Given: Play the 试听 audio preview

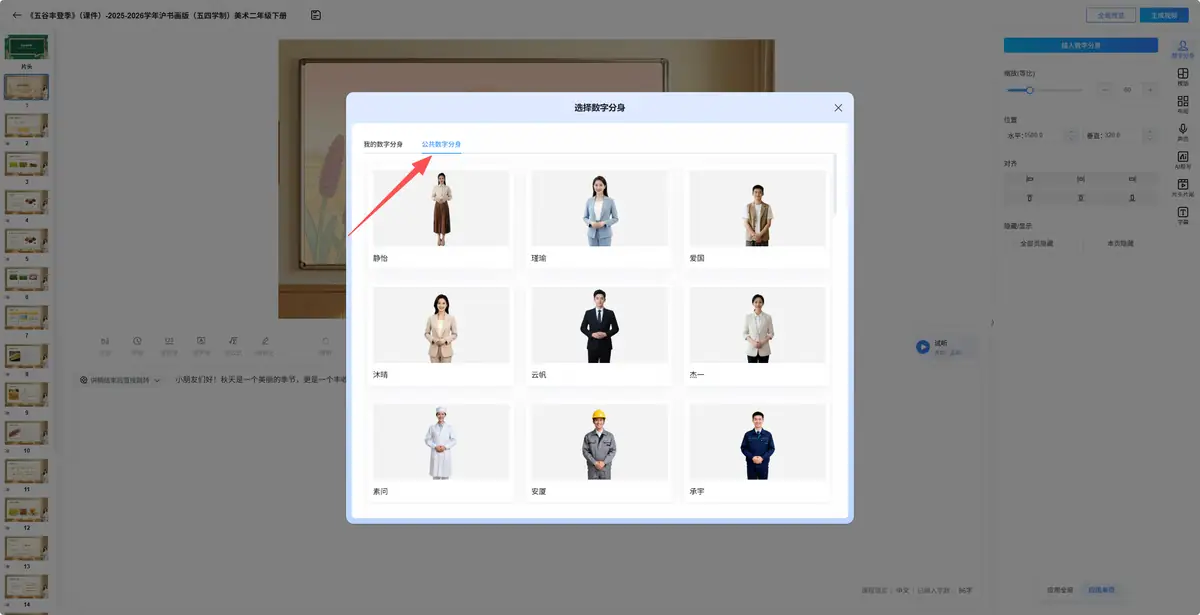Looking at the screenshot, I should tap(922, 347).
